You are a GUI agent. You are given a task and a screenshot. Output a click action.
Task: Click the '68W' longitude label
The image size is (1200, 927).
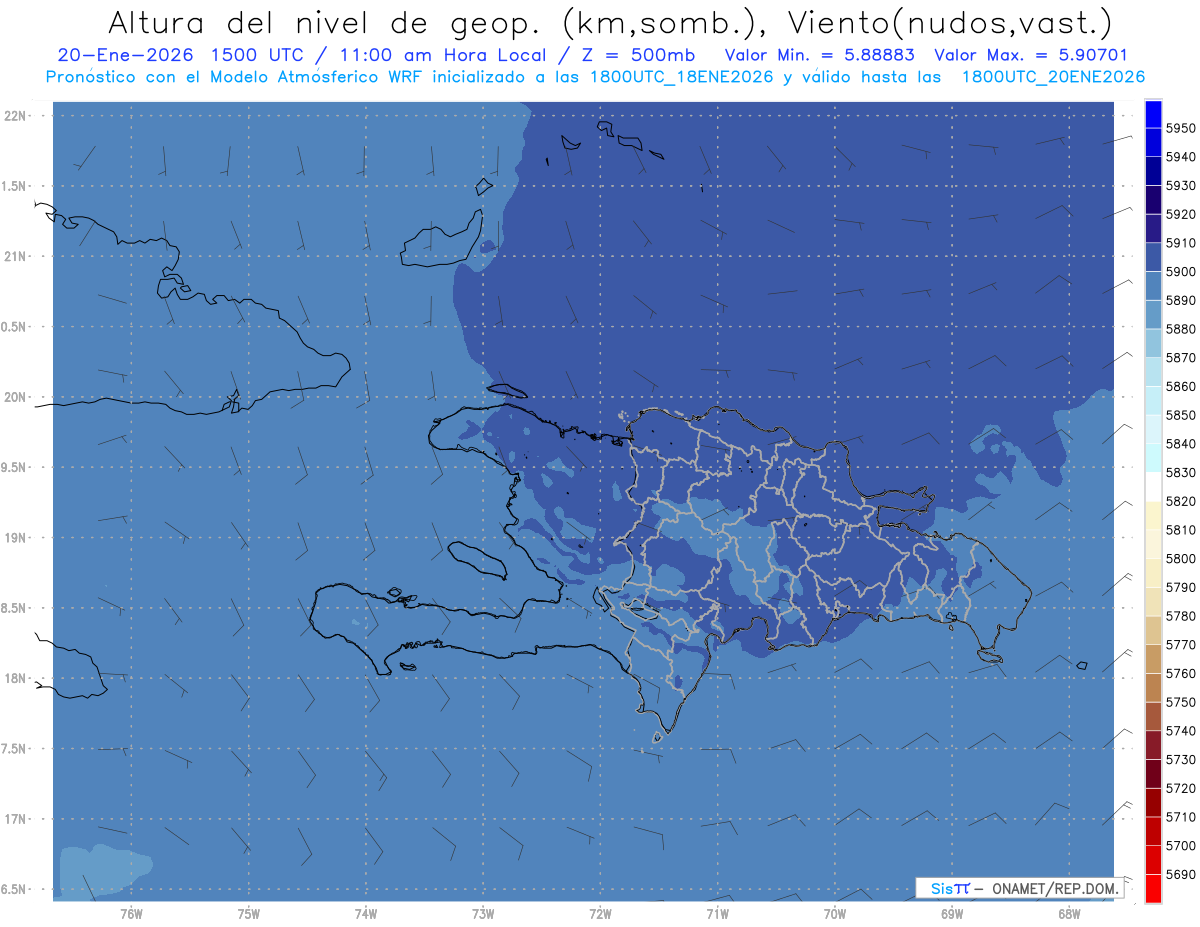pos(1069,914)
